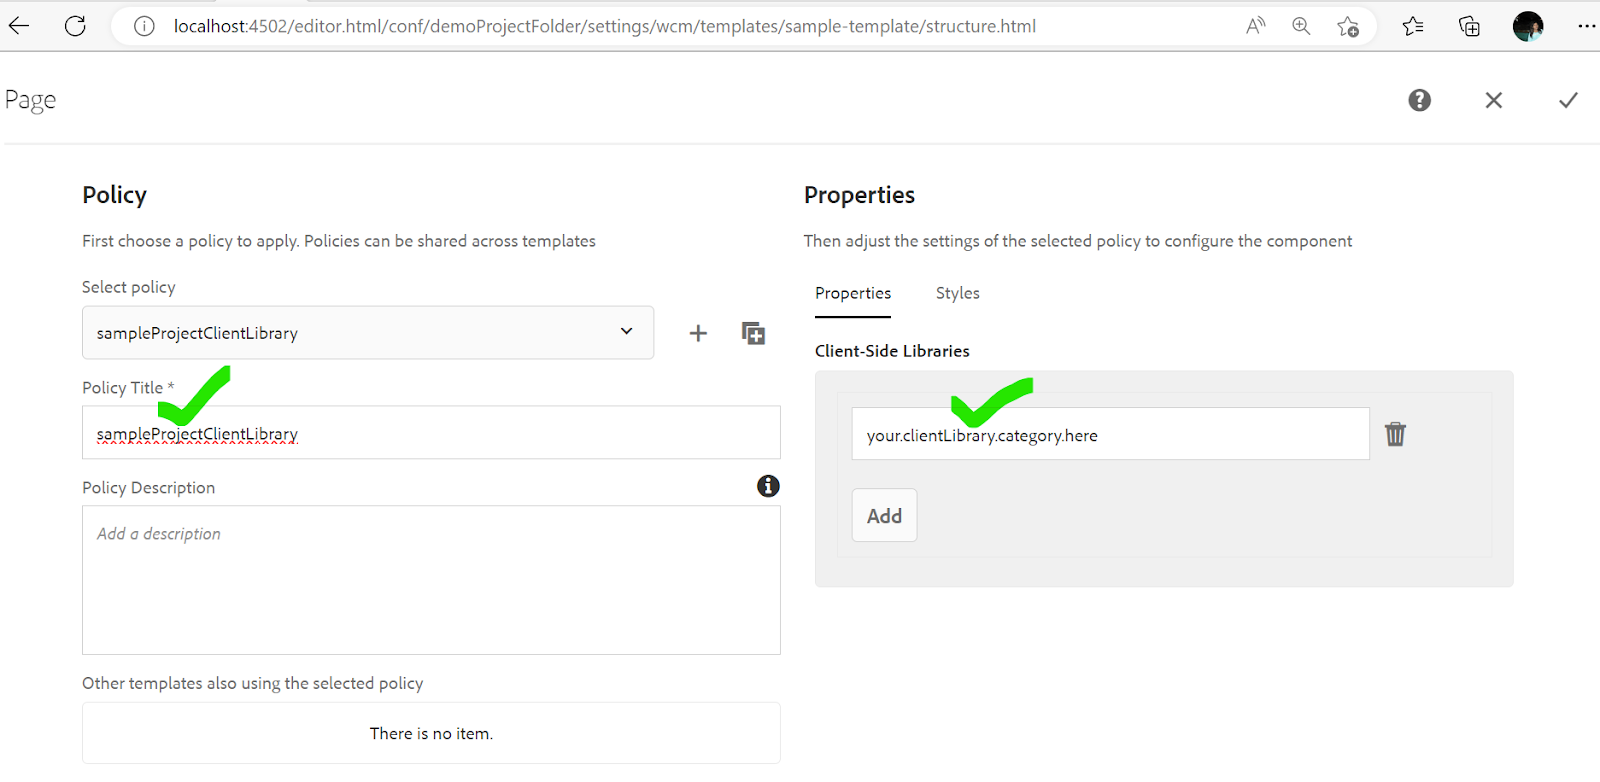
Task: Click the Policy Description text area
Action: pos(431,580)
